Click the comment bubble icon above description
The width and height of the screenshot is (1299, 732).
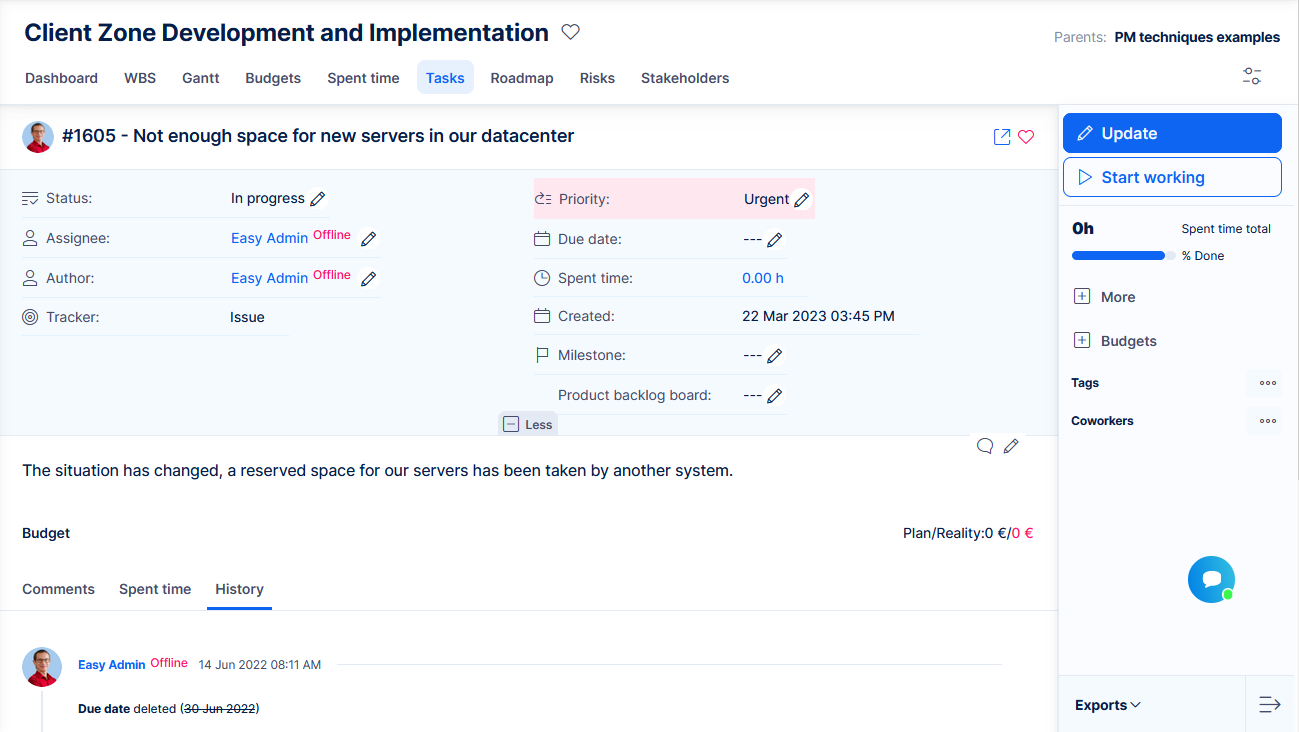click(985, 446)
